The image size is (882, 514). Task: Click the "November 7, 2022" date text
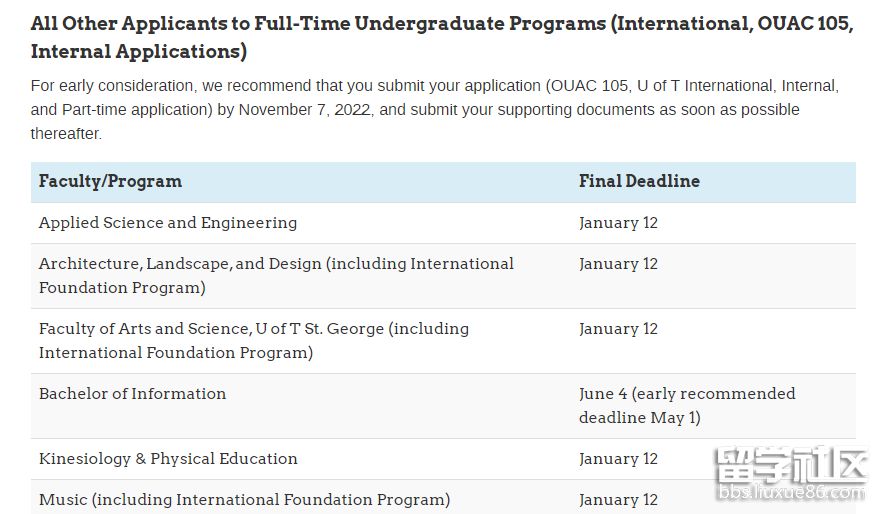click(x=303, y=110)
